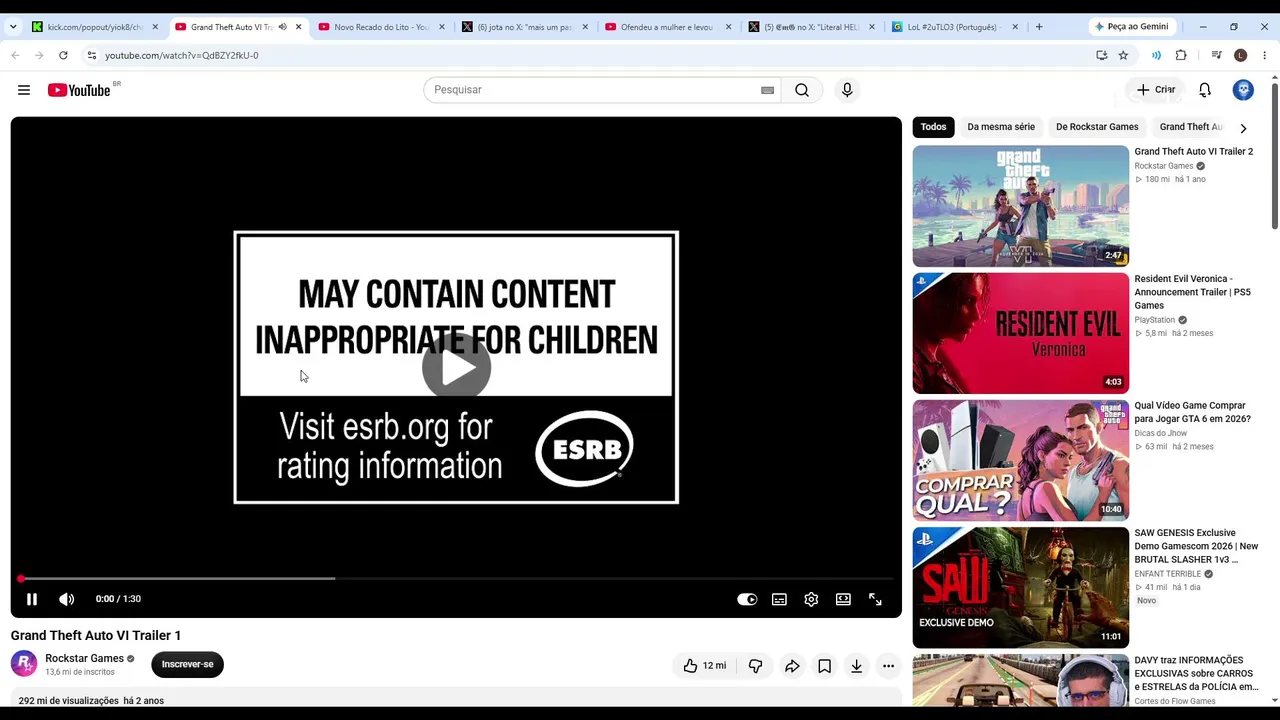Open the PlayStation channel under Resident Evil
This screenshot has height=720, width=1280.
tap(1154, 320)
